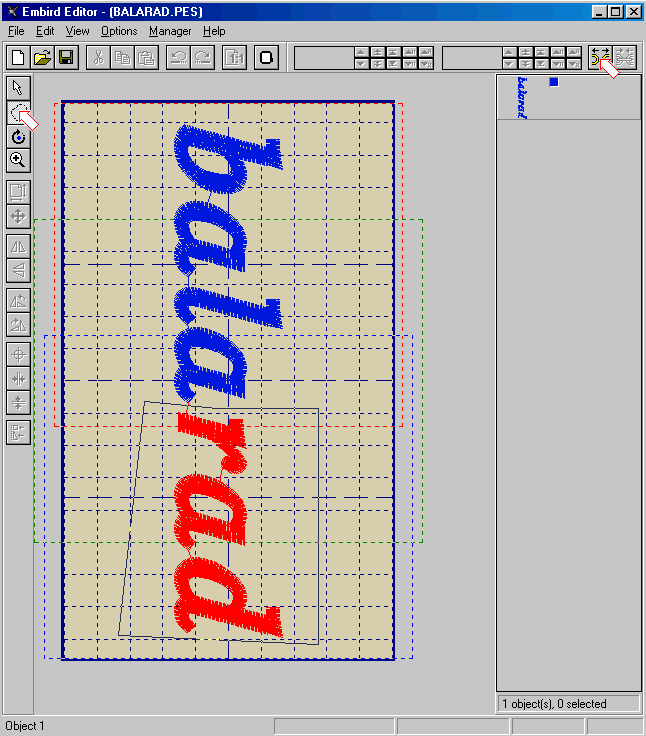Click the Paste clipboard icon

click(146, 58)
